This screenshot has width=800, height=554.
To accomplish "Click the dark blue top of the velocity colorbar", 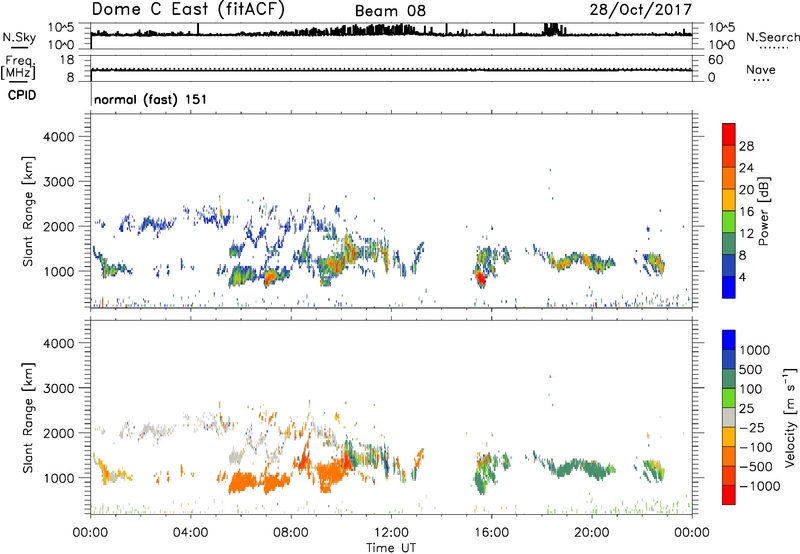I will (729, 340).
